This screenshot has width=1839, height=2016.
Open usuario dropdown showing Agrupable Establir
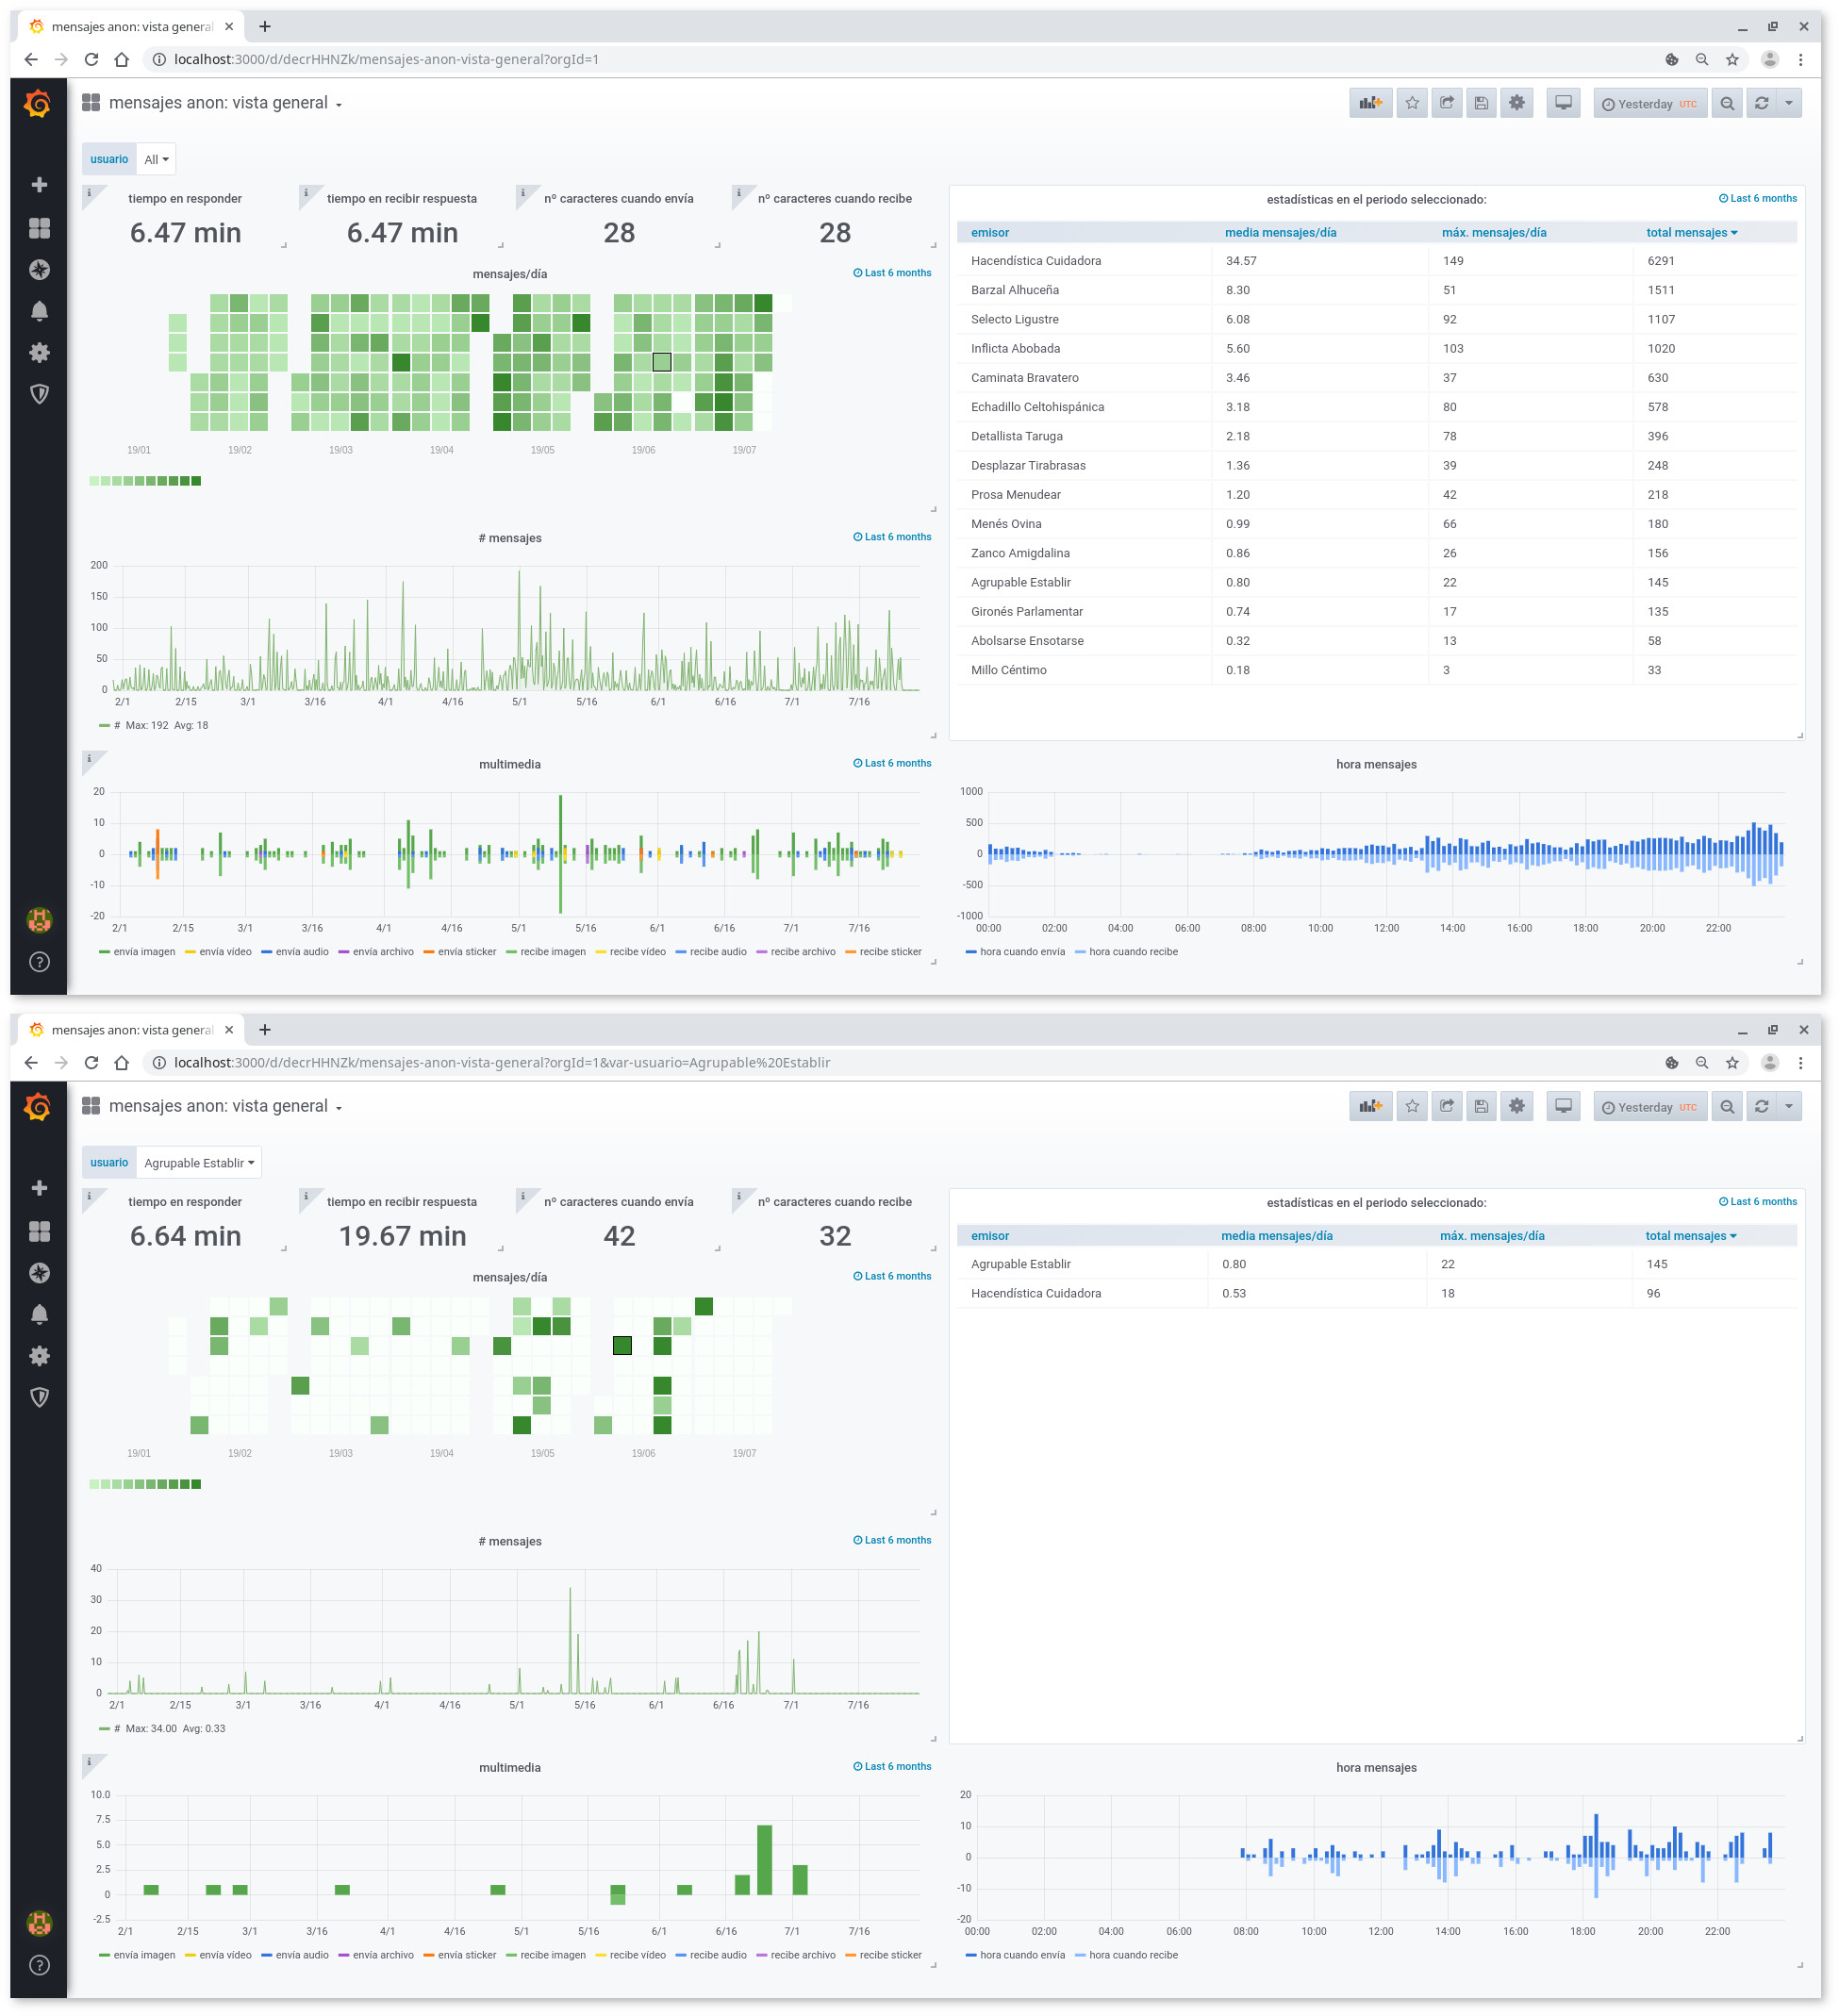pos(198,1163)
